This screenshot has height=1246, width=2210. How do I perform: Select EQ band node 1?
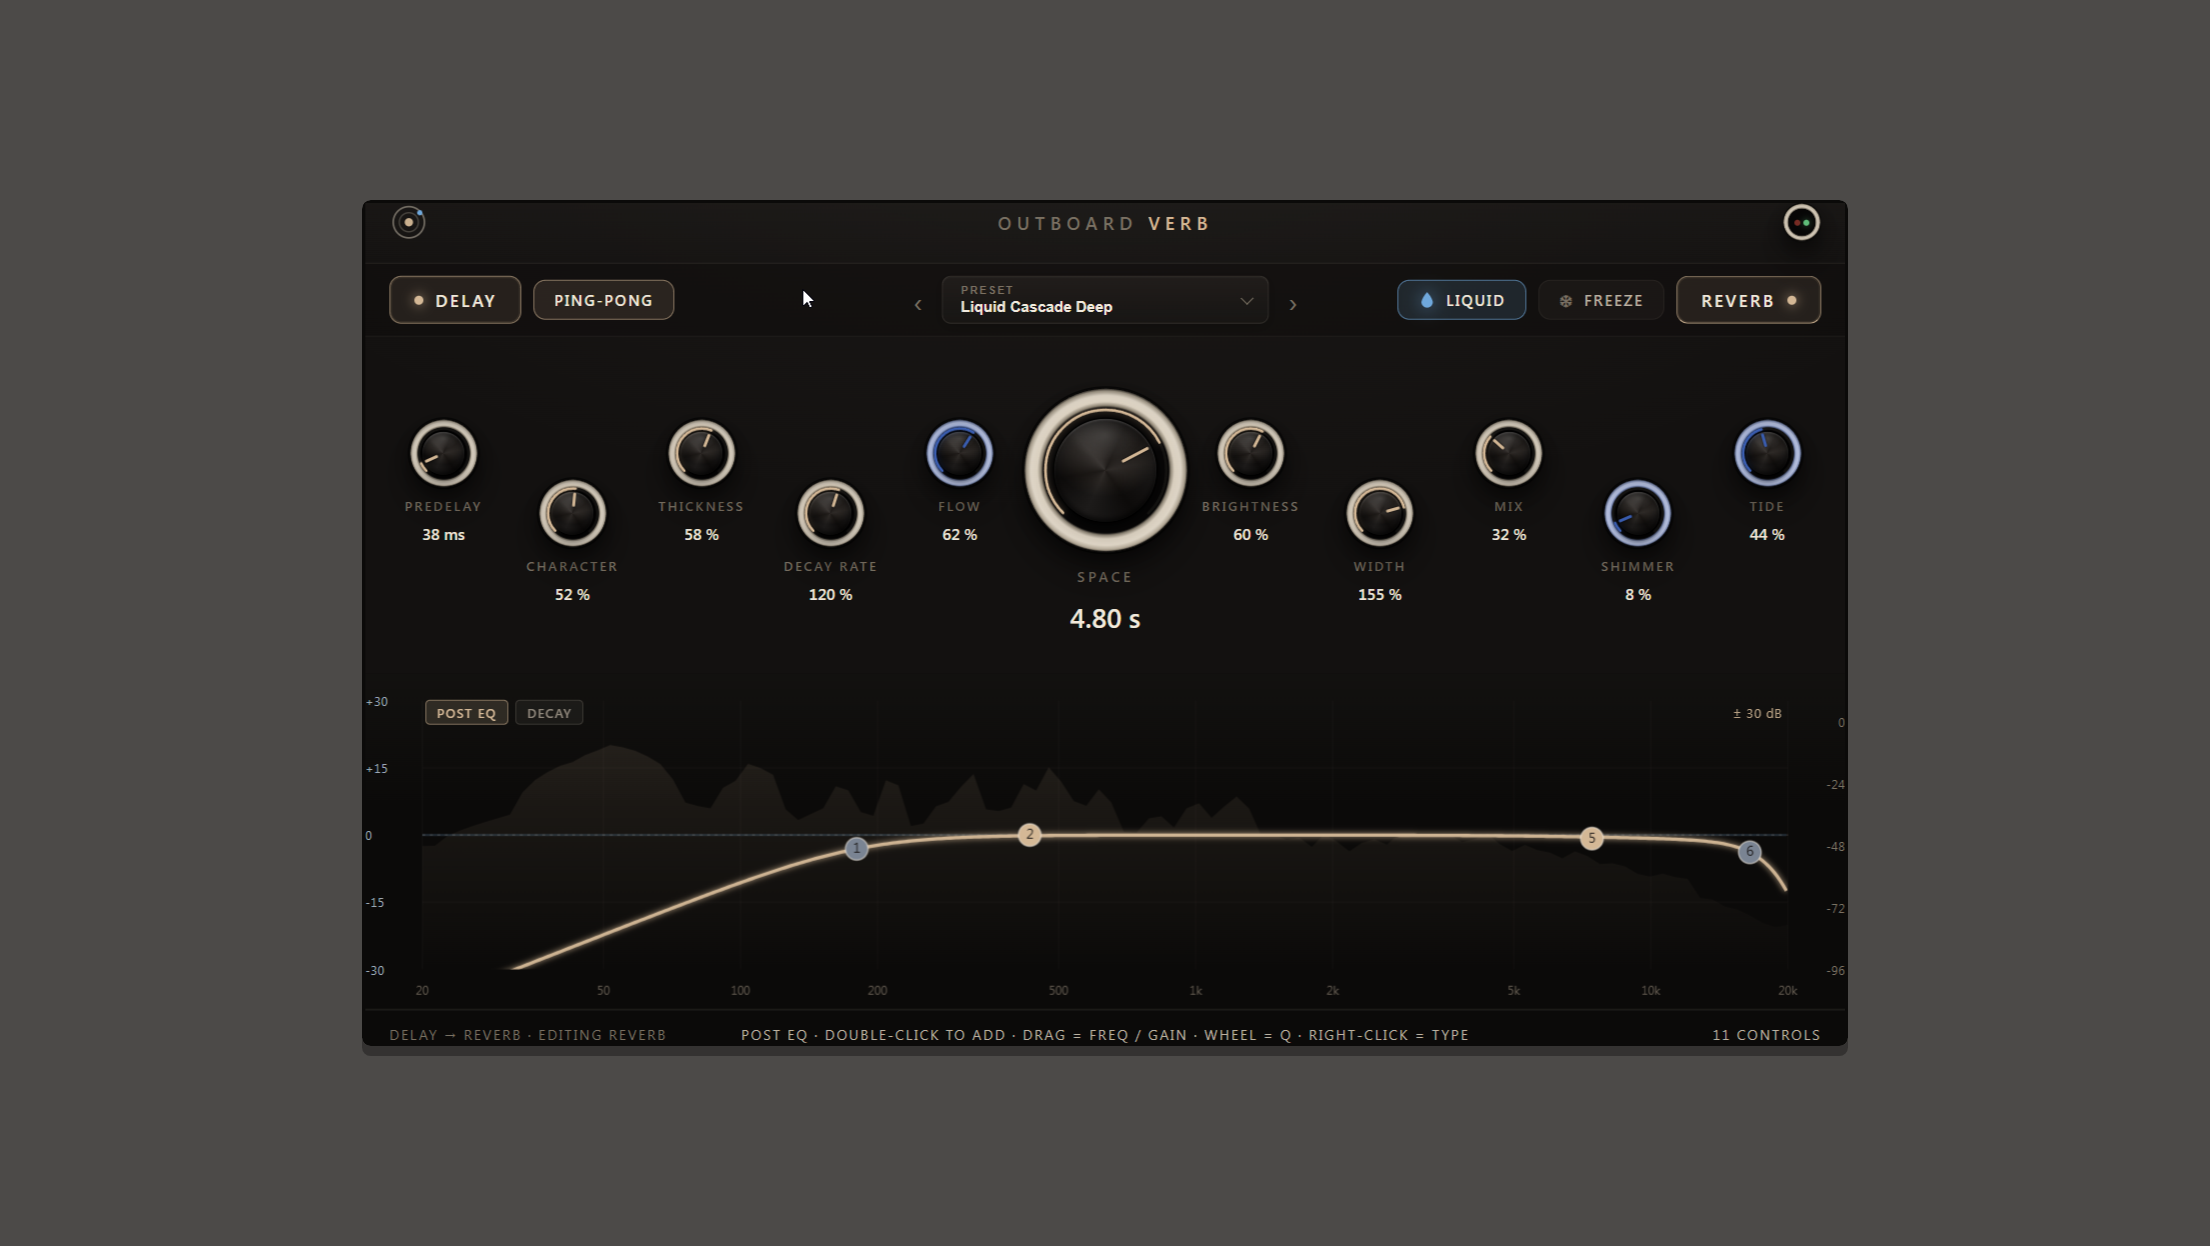click(856, 848)
